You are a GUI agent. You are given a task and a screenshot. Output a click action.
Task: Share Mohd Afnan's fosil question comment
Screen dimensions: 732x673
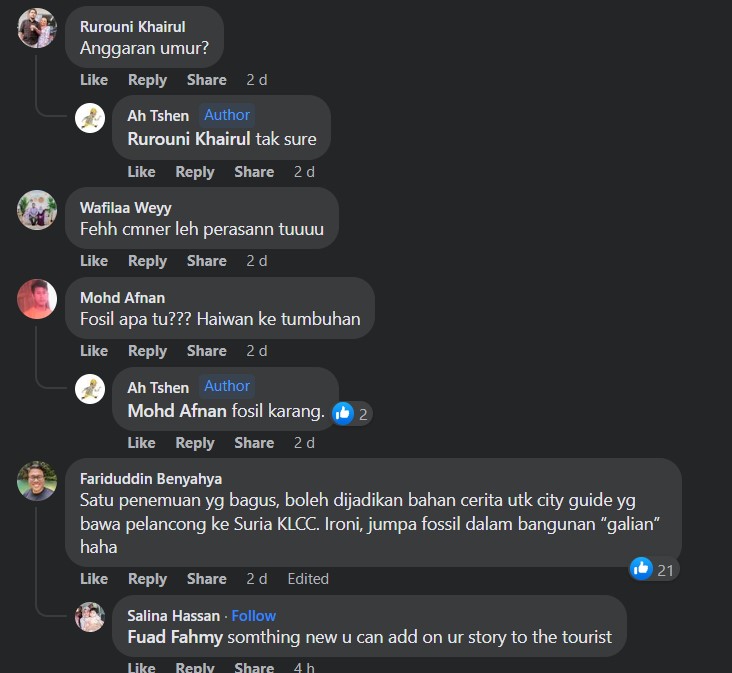point(206,351)
